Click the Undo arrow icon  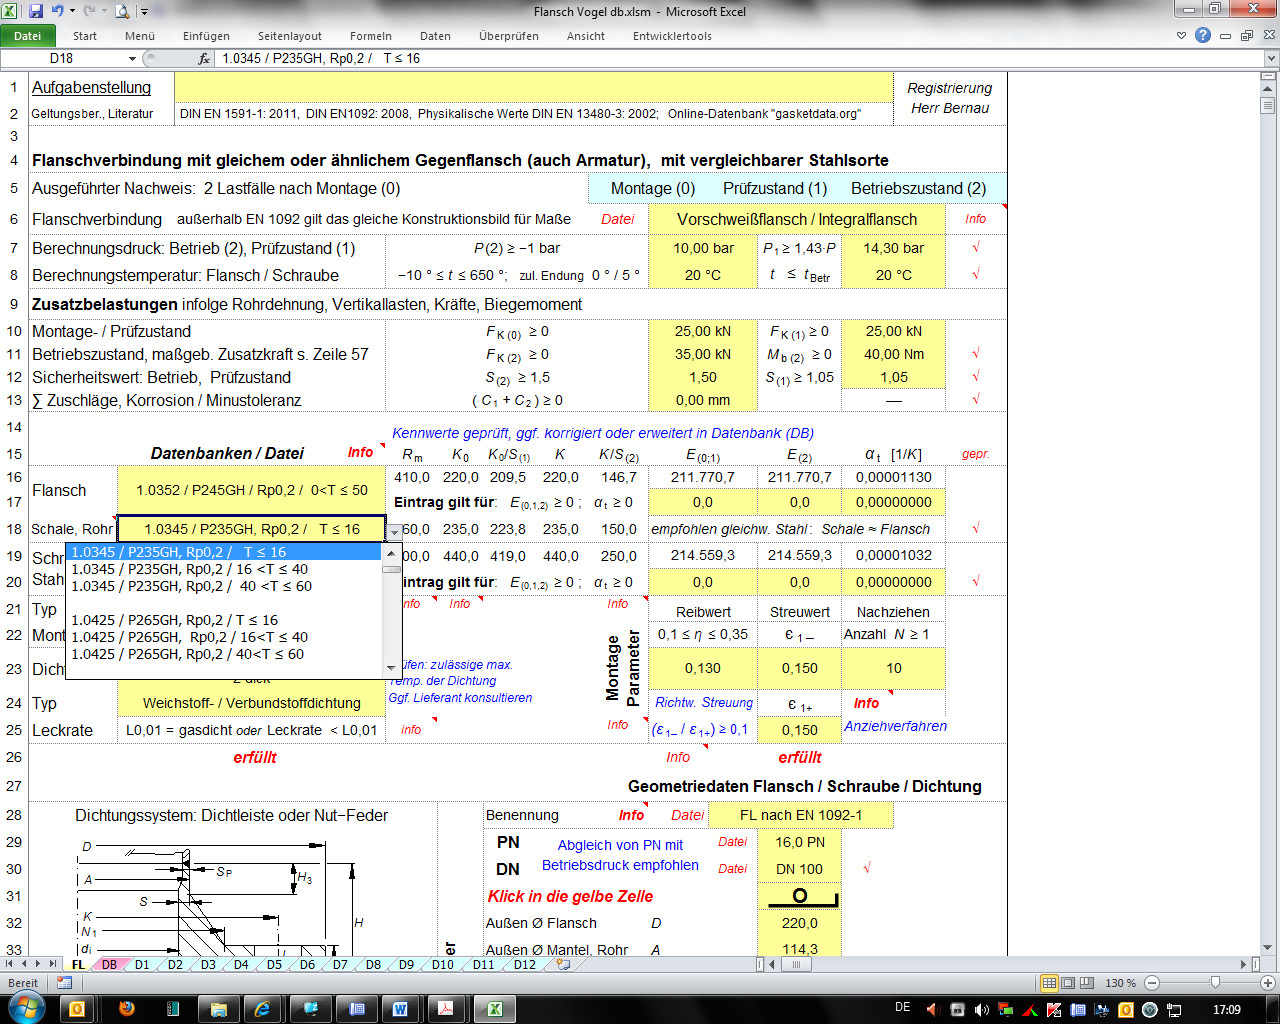(59, 12)
